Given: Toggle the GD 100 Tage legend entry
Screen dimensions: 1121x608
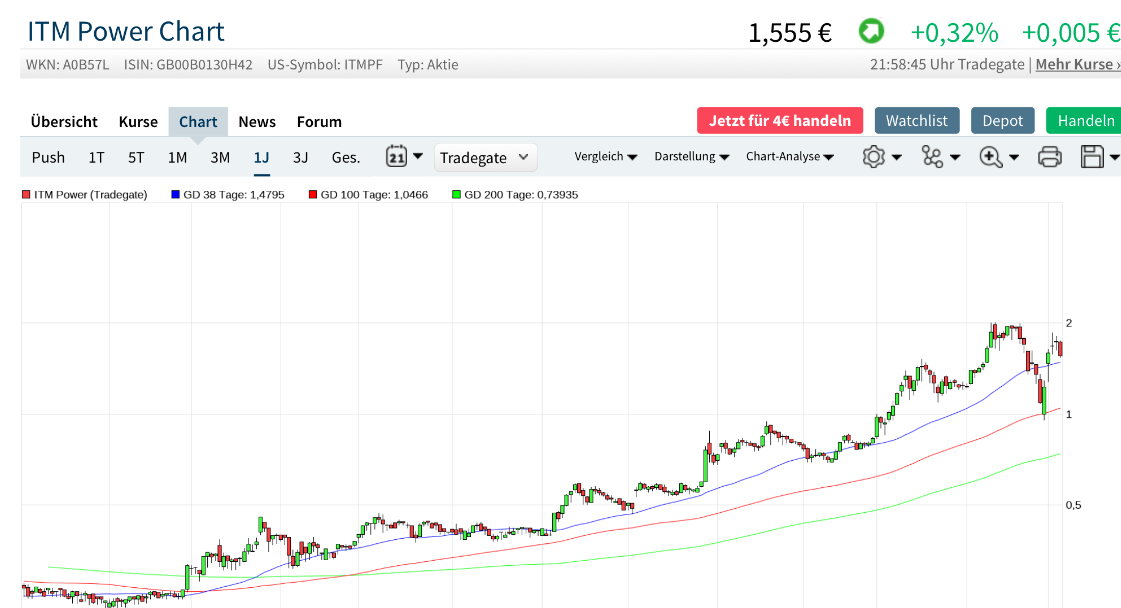Looking at the screenshot, I should coord(367,195).
